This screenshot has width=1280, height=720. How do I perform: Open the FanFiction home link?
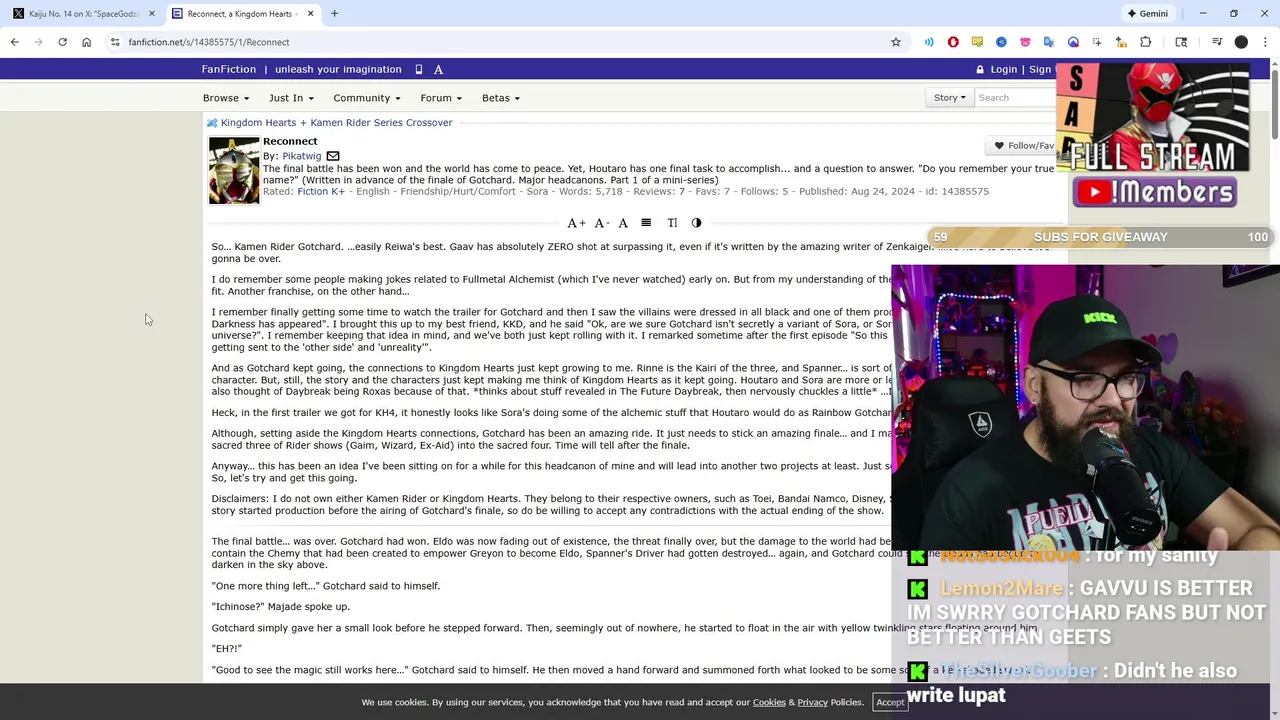click(x=229, y=69)
